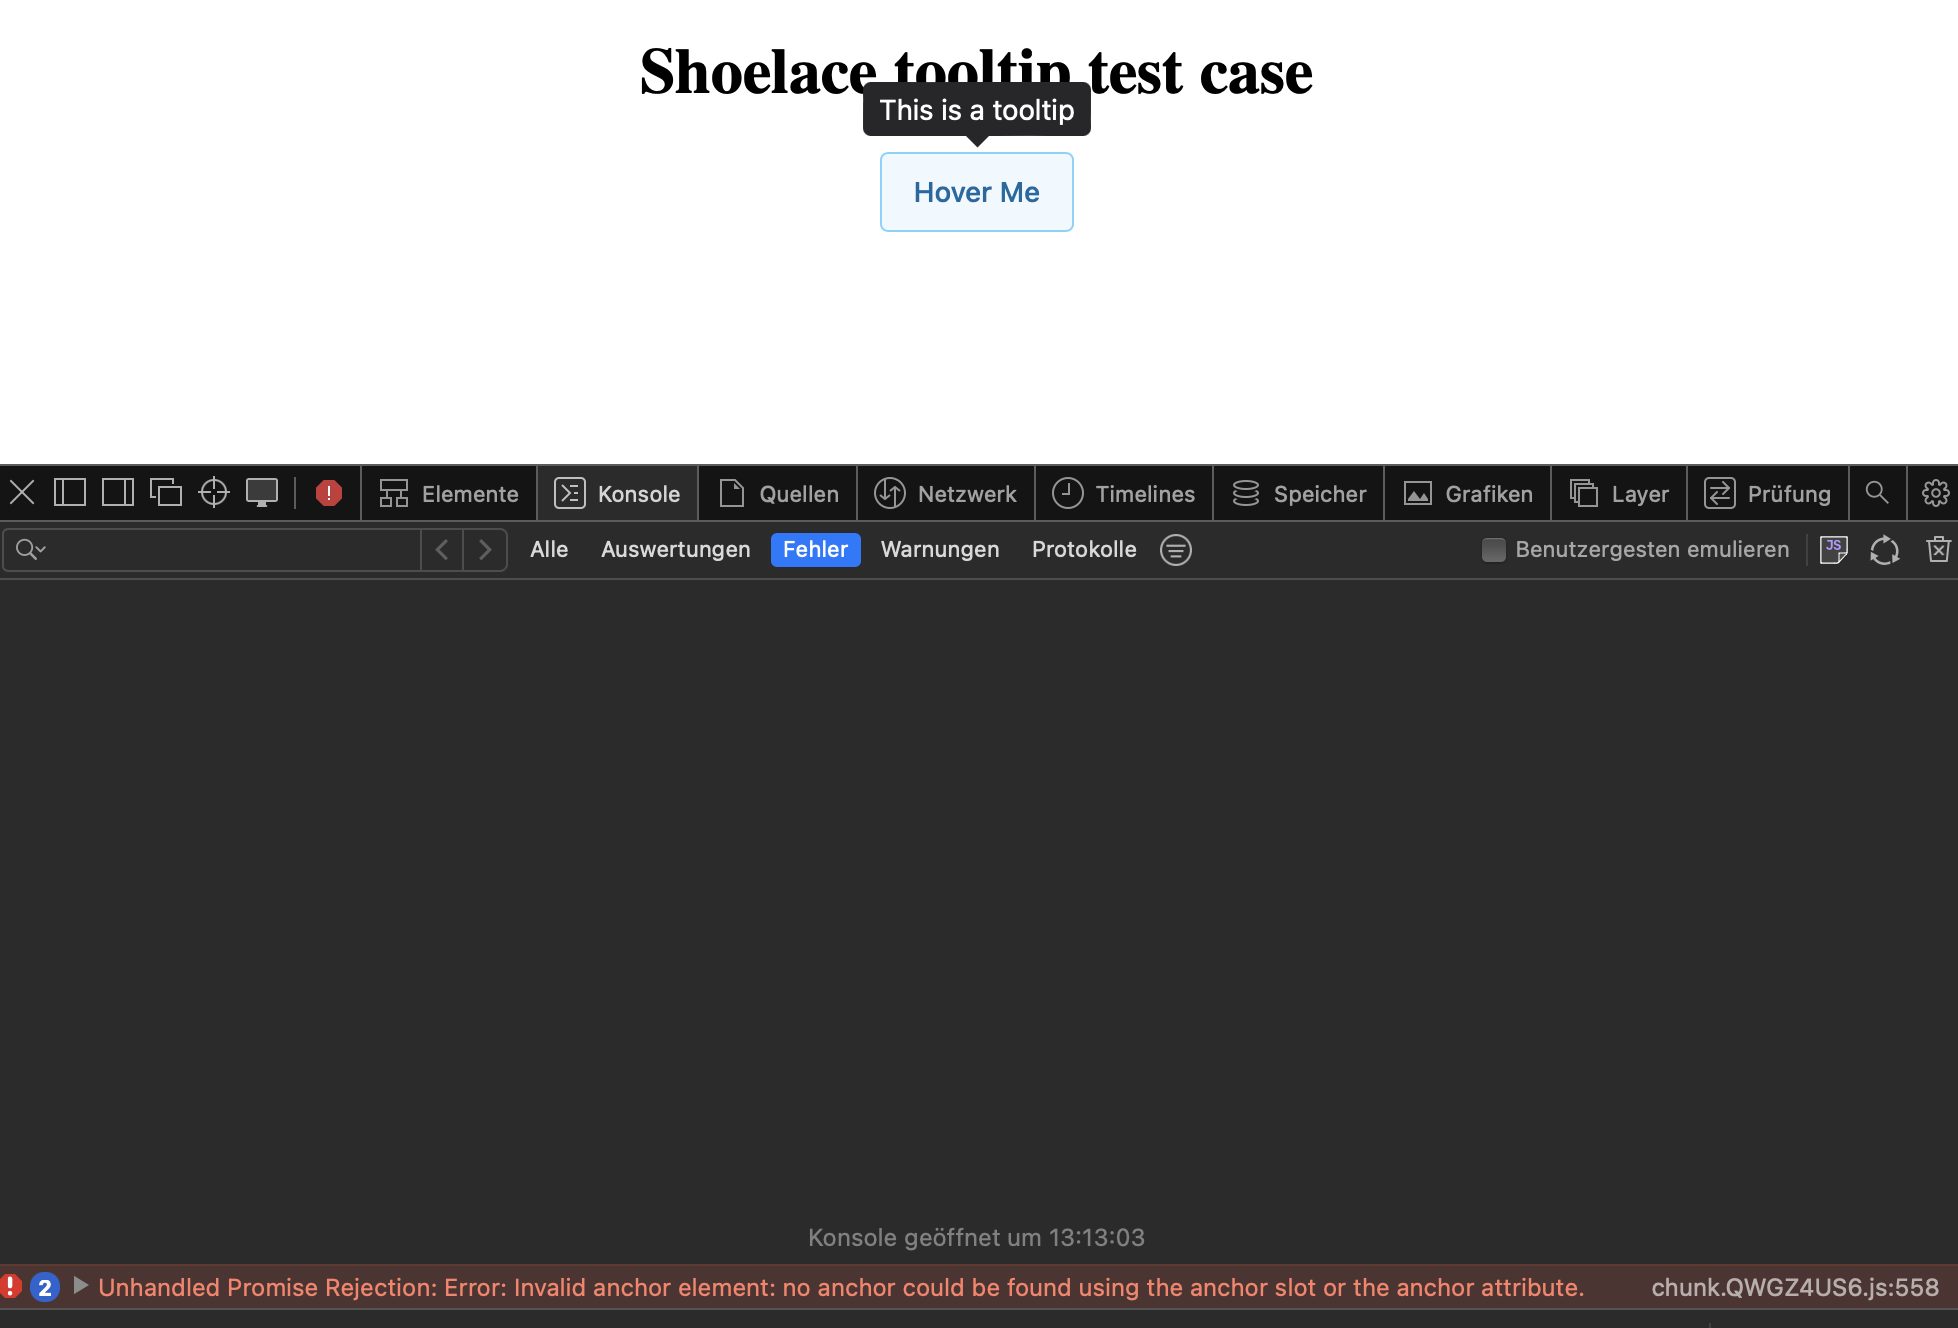Open inspector search with the magnifier icon
1958x1328 pixels.
(x=1877, y=492)
